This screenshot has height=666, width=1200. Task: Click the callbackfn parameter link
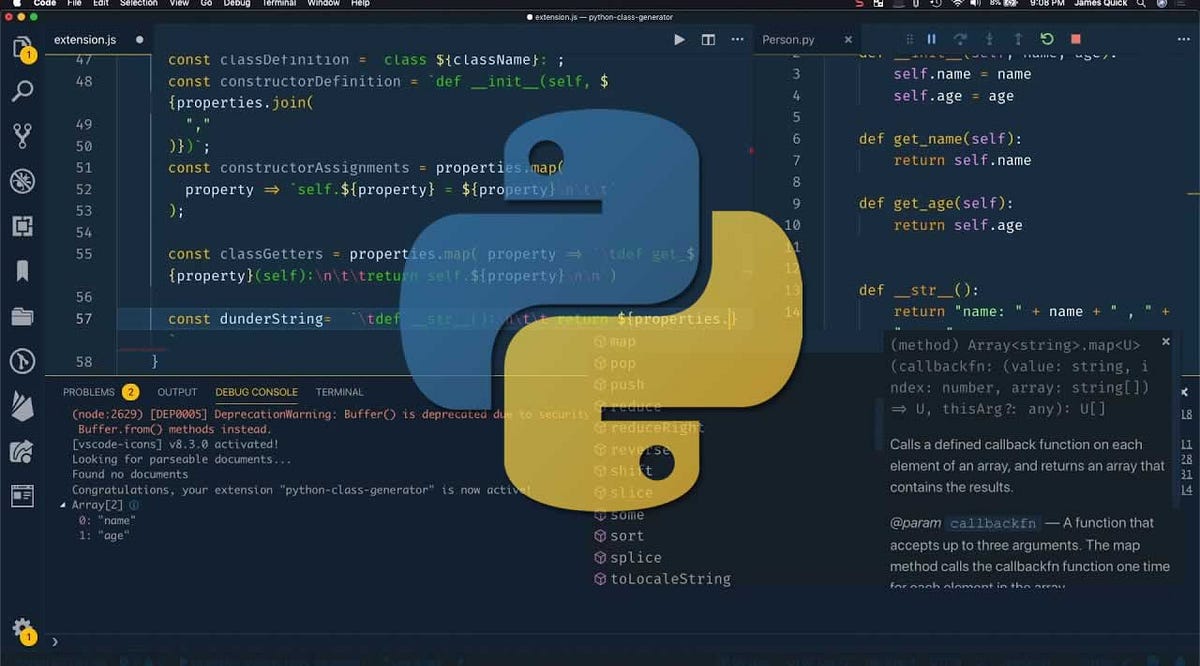(x=993, y=523)
